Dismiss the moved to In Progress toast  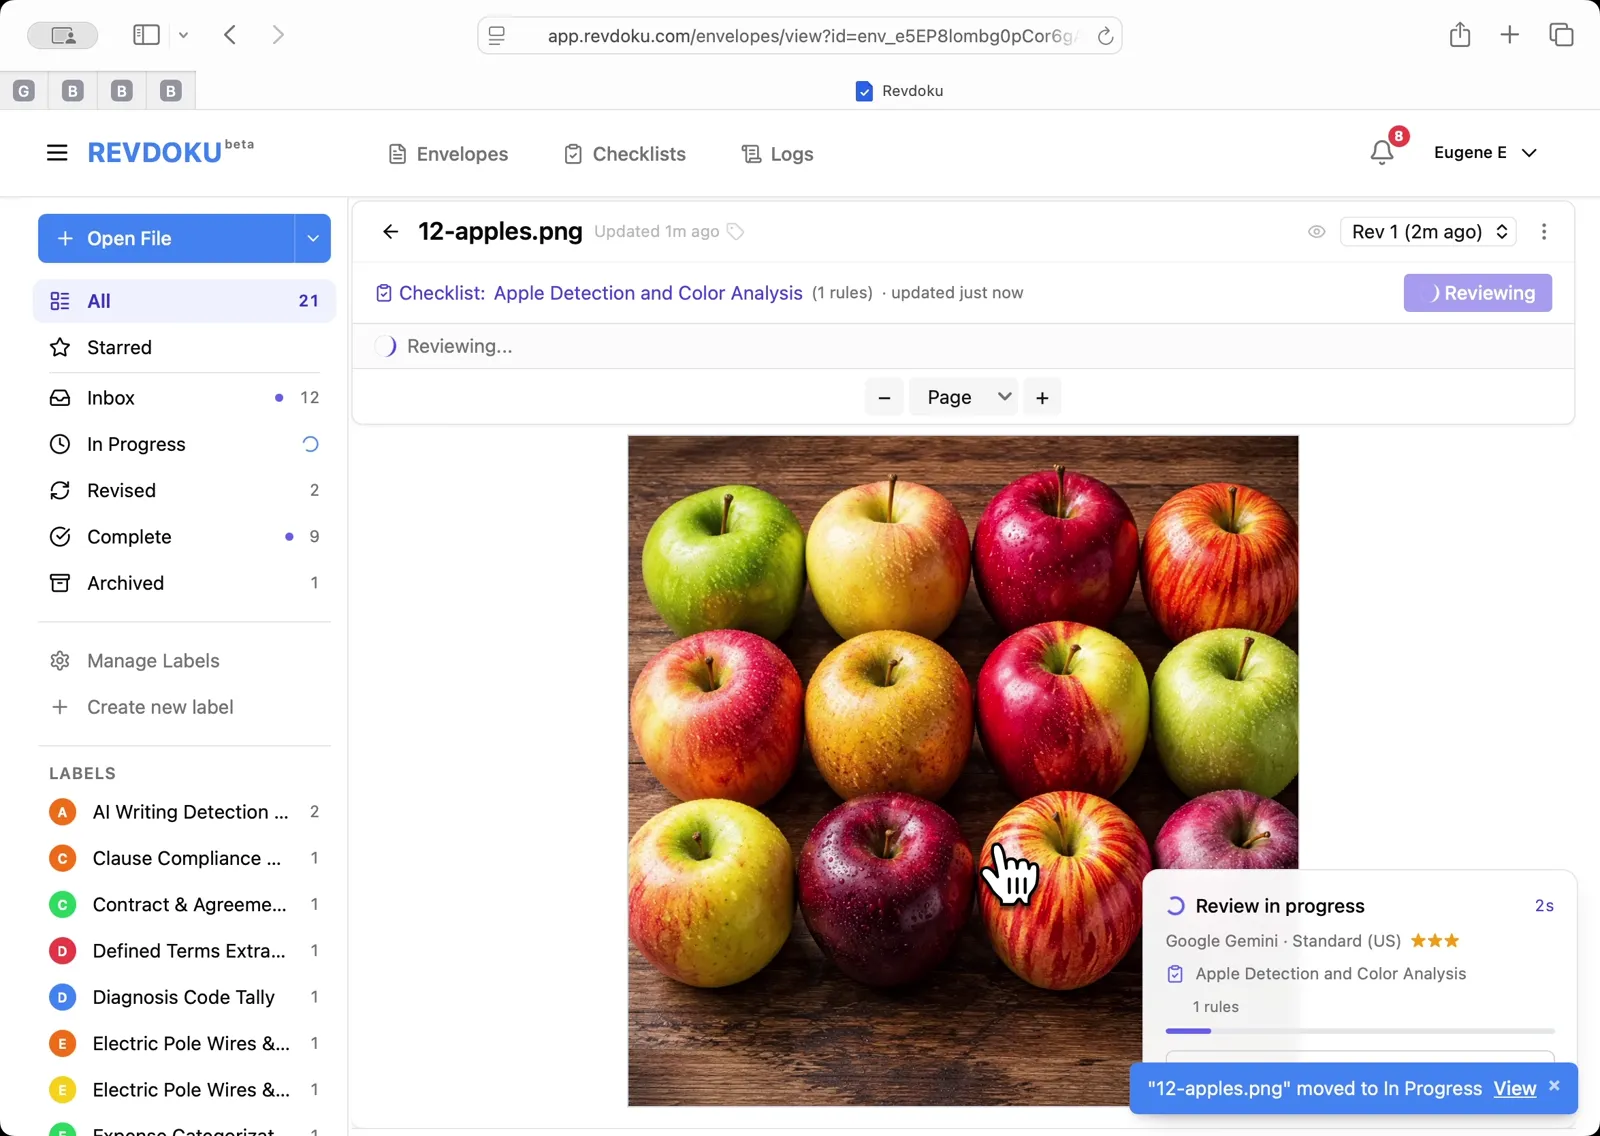coord(1554,1086)
